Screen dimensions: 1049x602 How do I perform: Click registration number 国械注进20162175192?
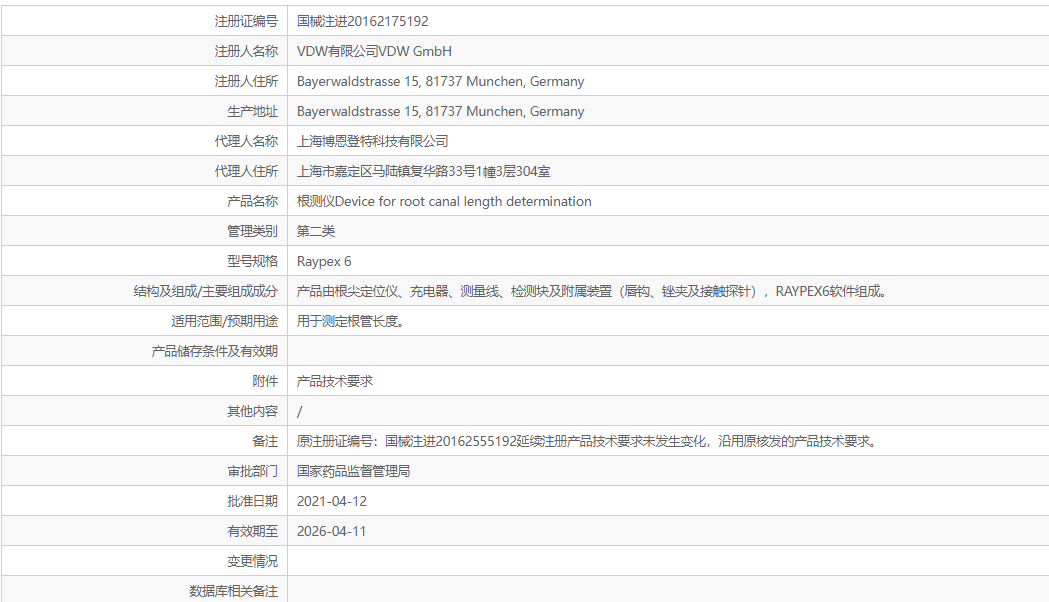(363, 21)
